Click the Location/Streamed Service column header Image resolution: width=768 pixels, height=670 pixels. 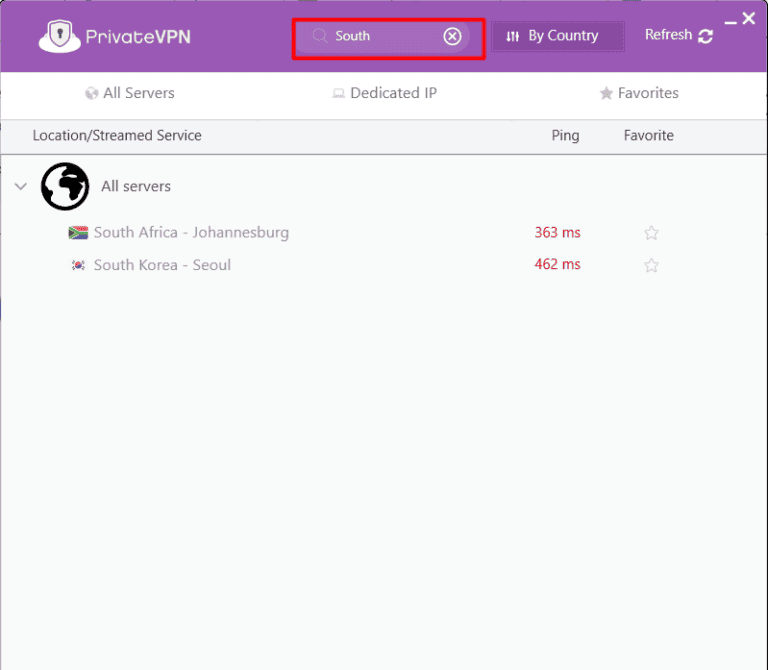(117, 136)
